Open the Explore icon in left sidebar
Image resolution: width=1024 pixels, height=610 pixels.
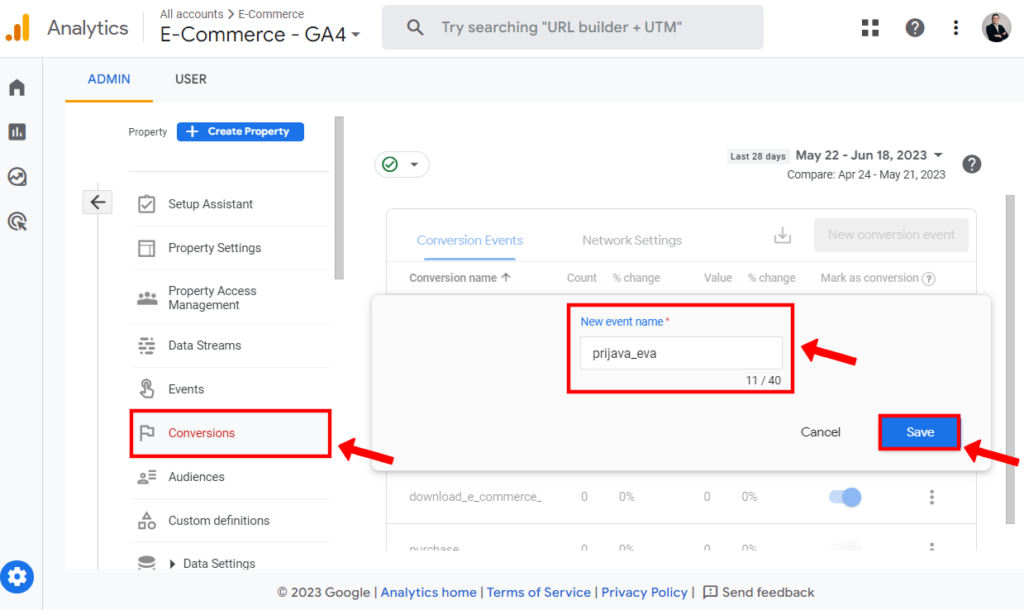17,177
